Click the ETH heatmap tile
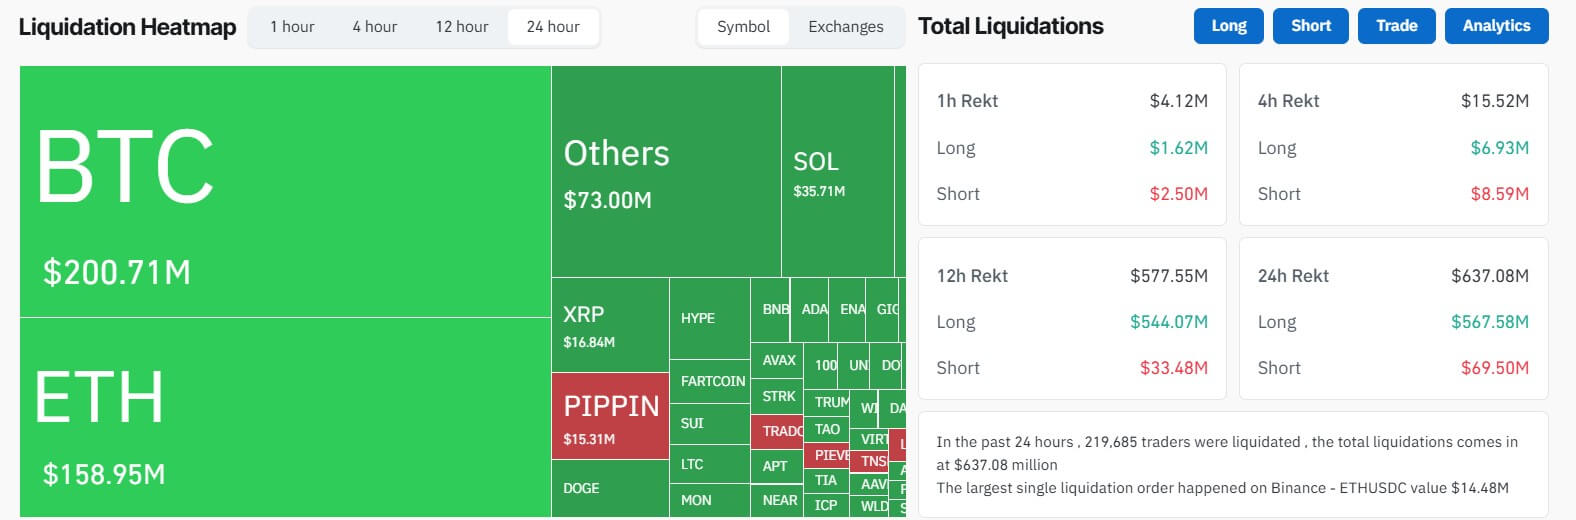This screenshot has height=520, width=1576. 285,417
